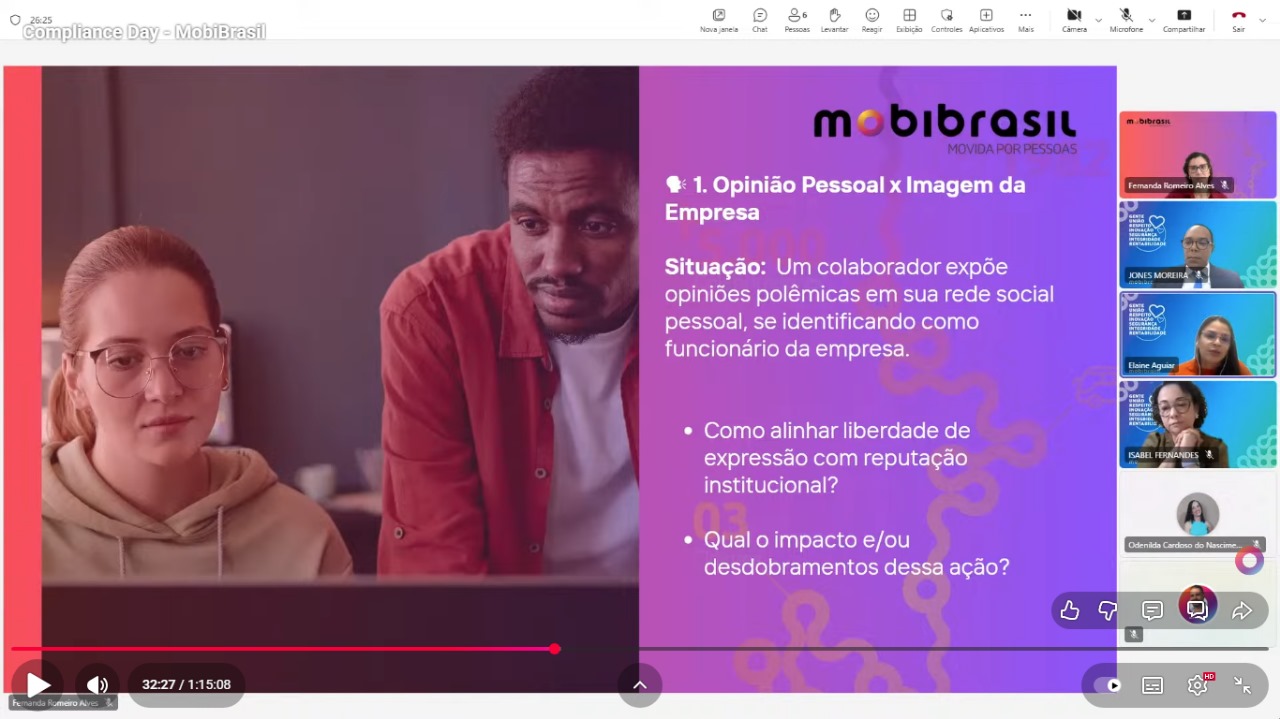Show the Pessoas participants list
Image resolution: width=1280 pixels, height=719 pixels.
(797, 19)
